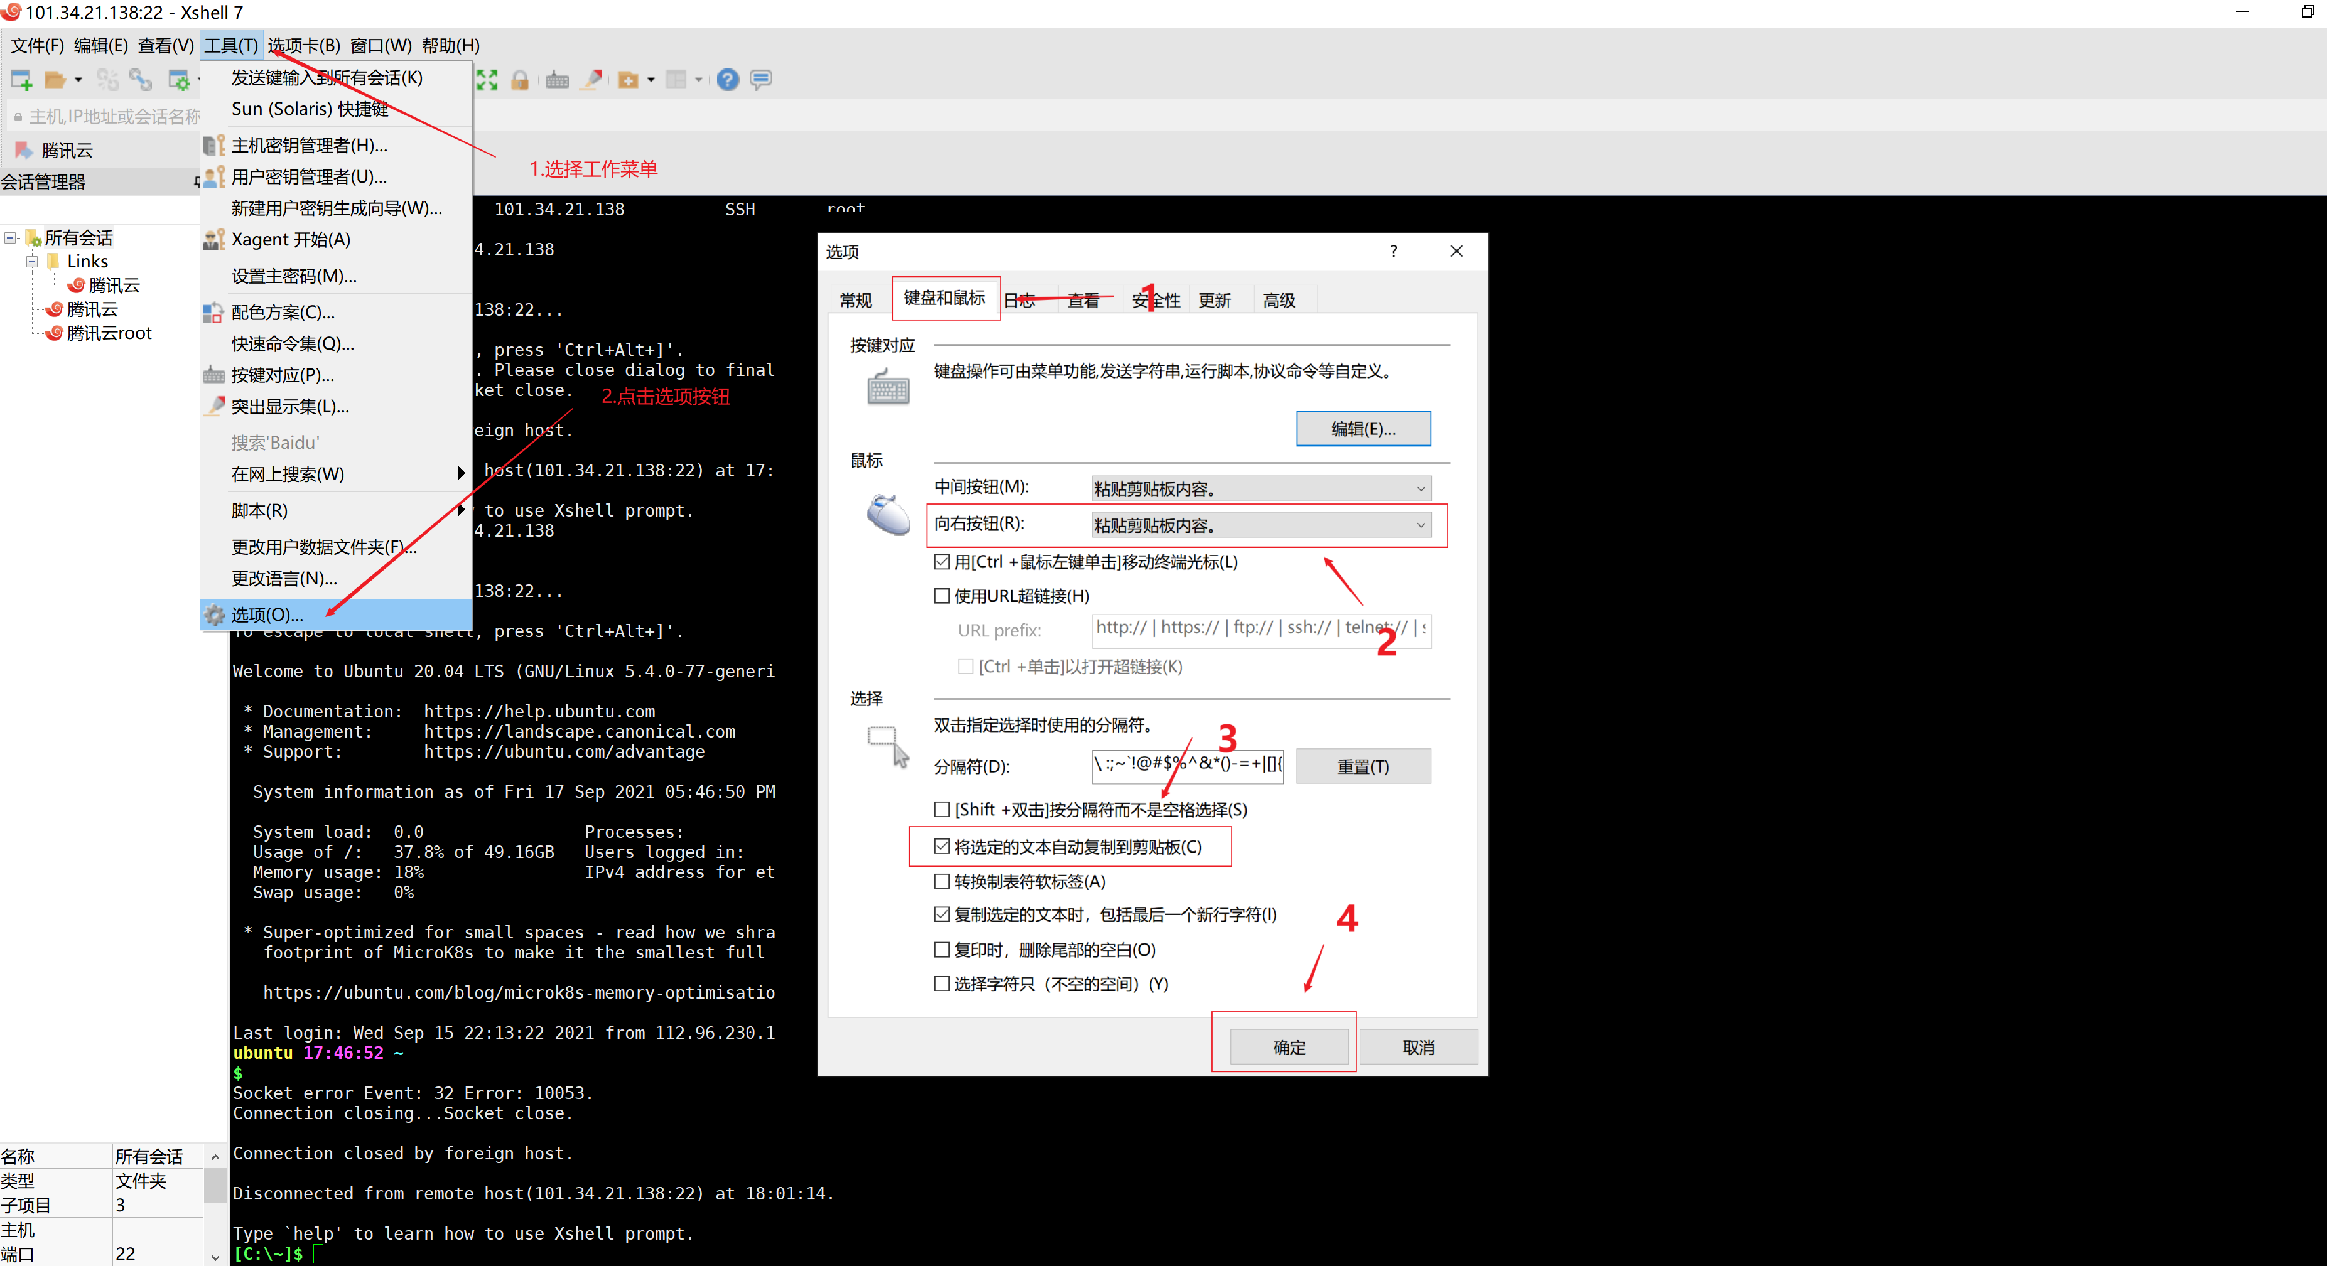Click the gear icon beside 选项(O)

[214, 615]
